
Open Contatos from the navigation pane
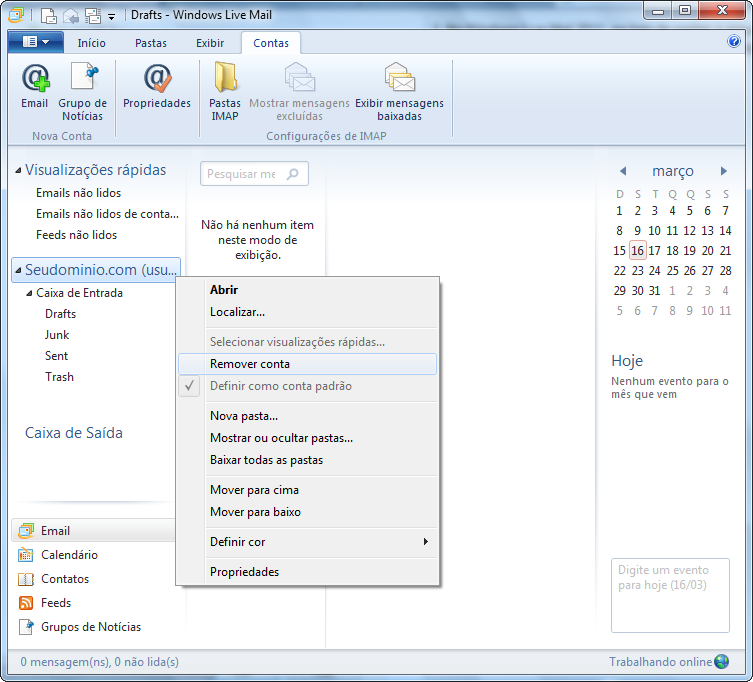(65, 579)
